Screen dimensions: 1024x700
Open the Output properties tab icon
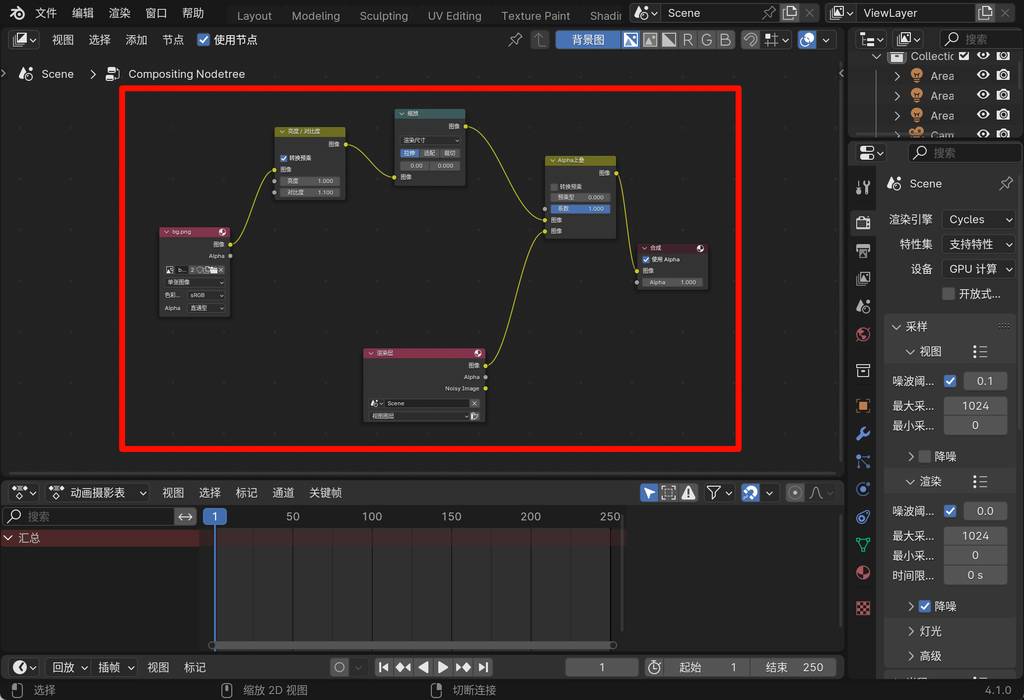pos(863,250)
